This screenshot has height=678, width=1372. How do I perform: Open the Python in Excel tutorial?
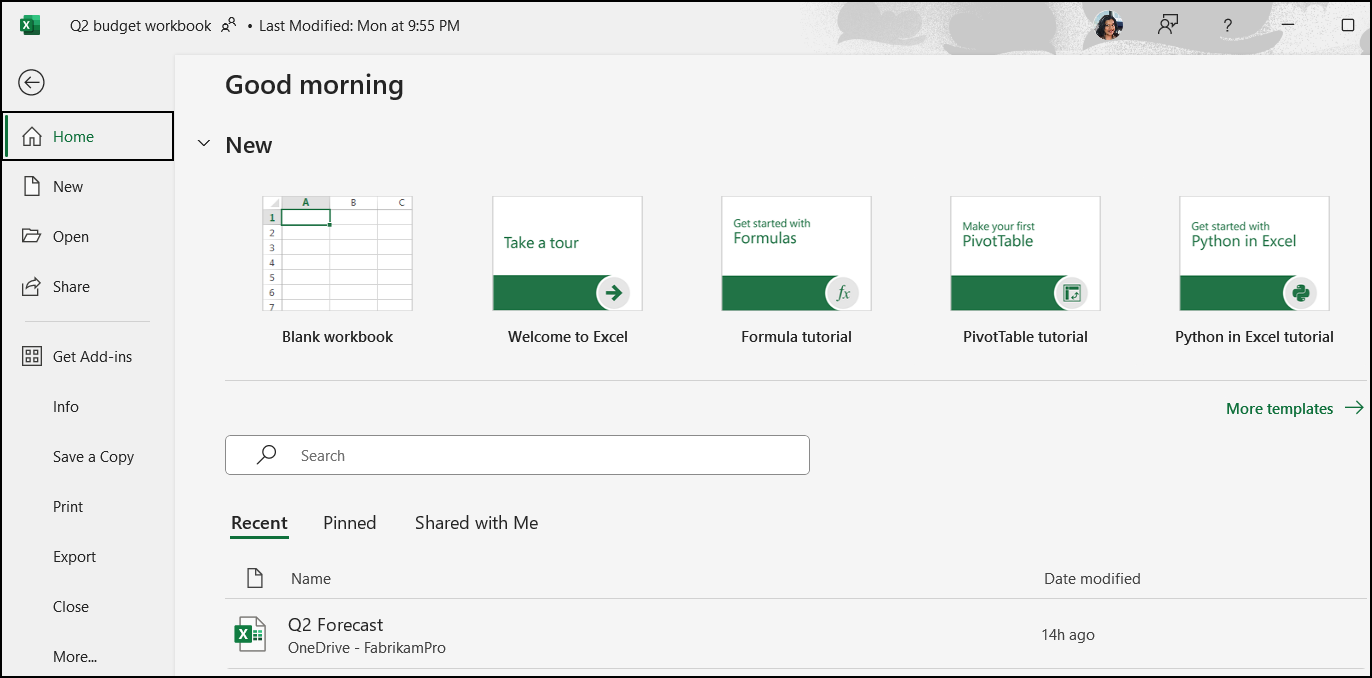click(x=1253, y=253)
